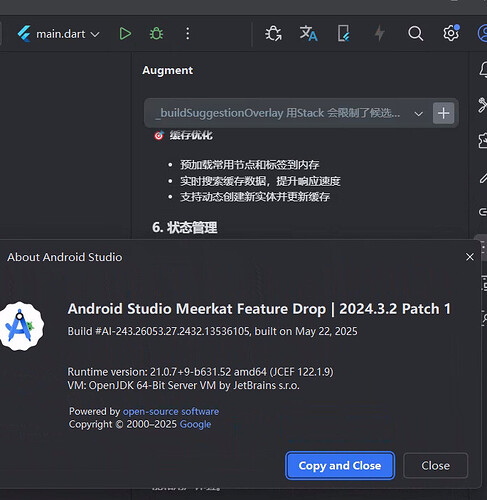This screenshot has height=500, width=487.
Task: Click the Runtime version 21.0.7+9-b631.52 line
Action: click(x=200, y=372)
